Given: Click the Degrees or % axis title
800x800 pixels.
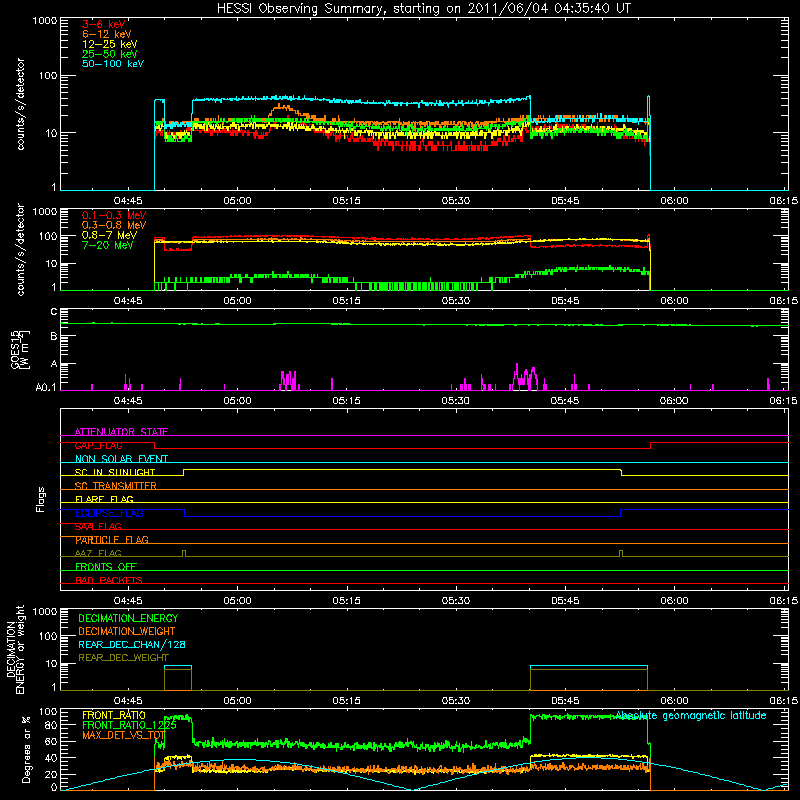Looking at the screenshot, I should (27, 749).
